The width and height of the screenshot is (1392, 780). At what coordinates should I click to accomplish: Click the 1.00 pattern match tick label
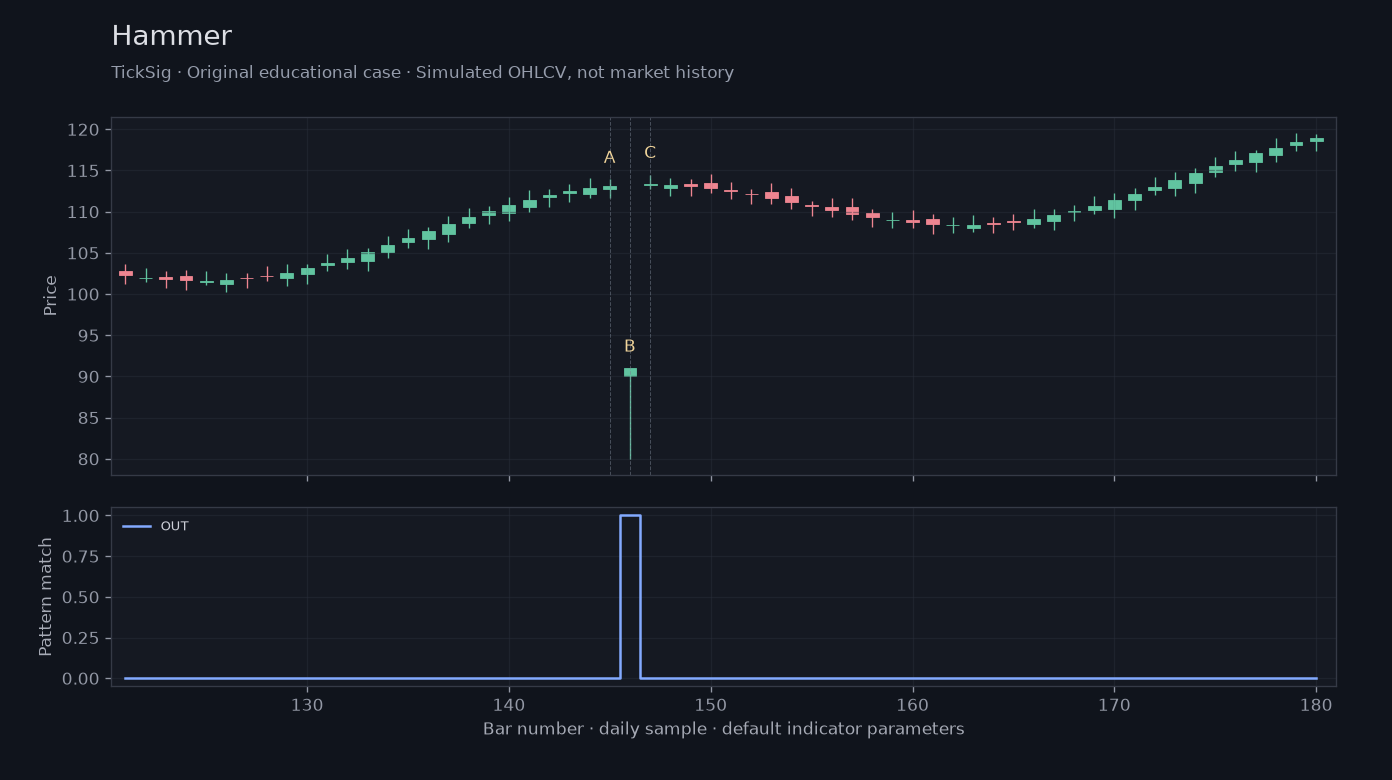click(x=82, y=516)
